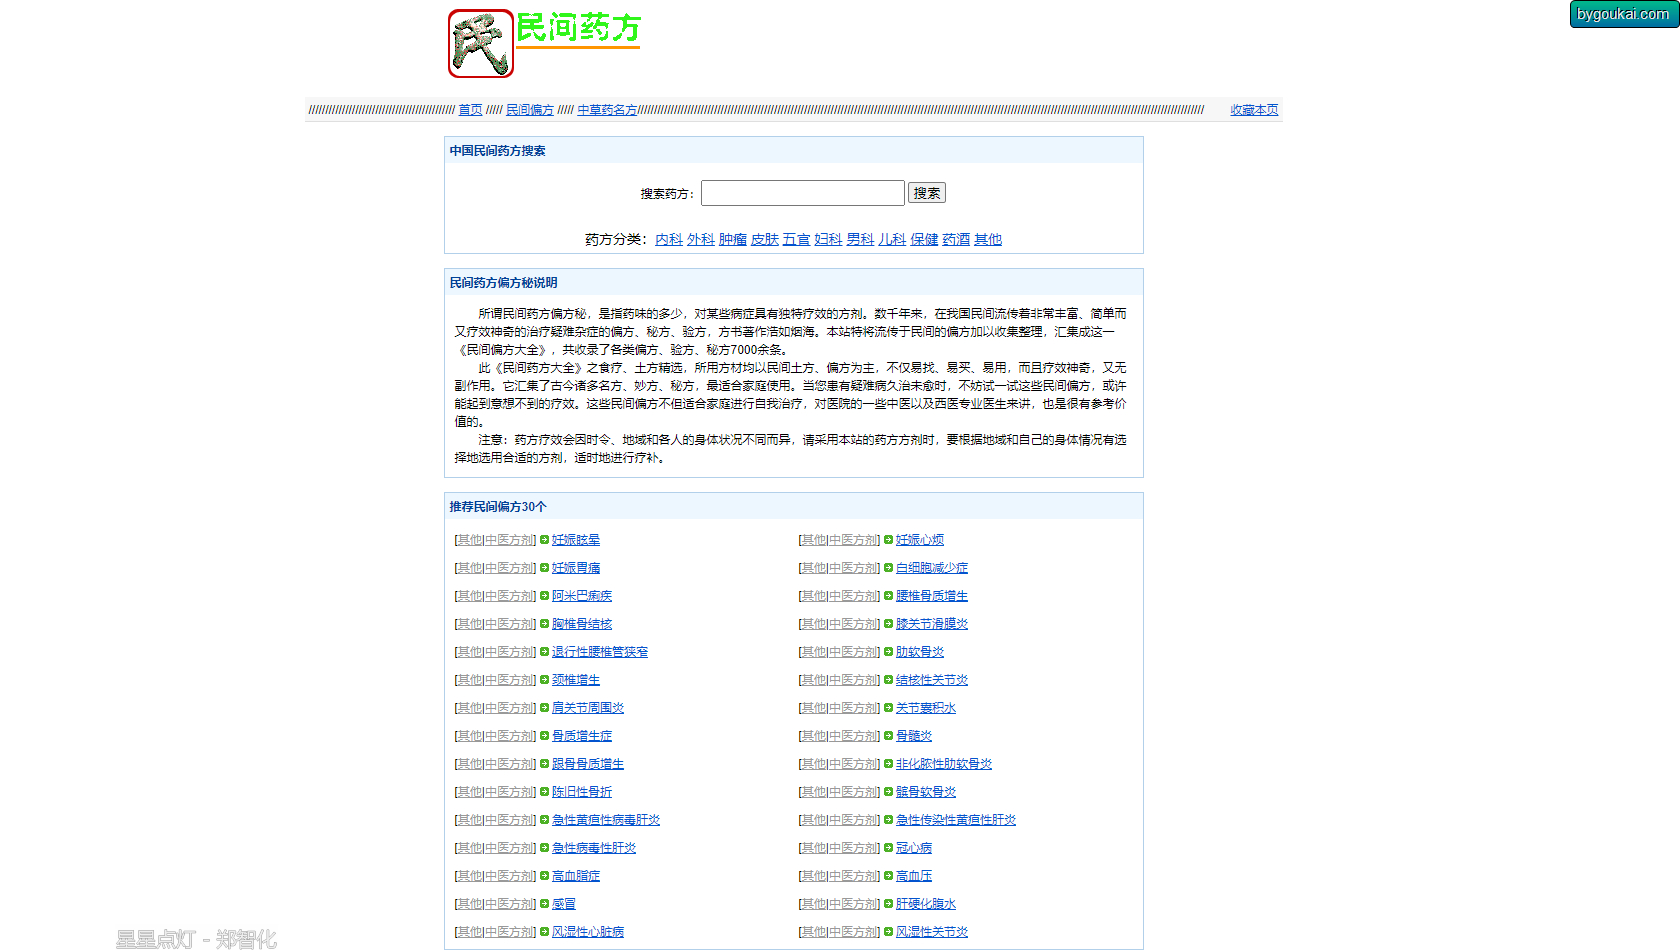Open the 中草药名方 navigation link
The width and height of the screenshot is (1680, 950).
[x=607, y=110]
